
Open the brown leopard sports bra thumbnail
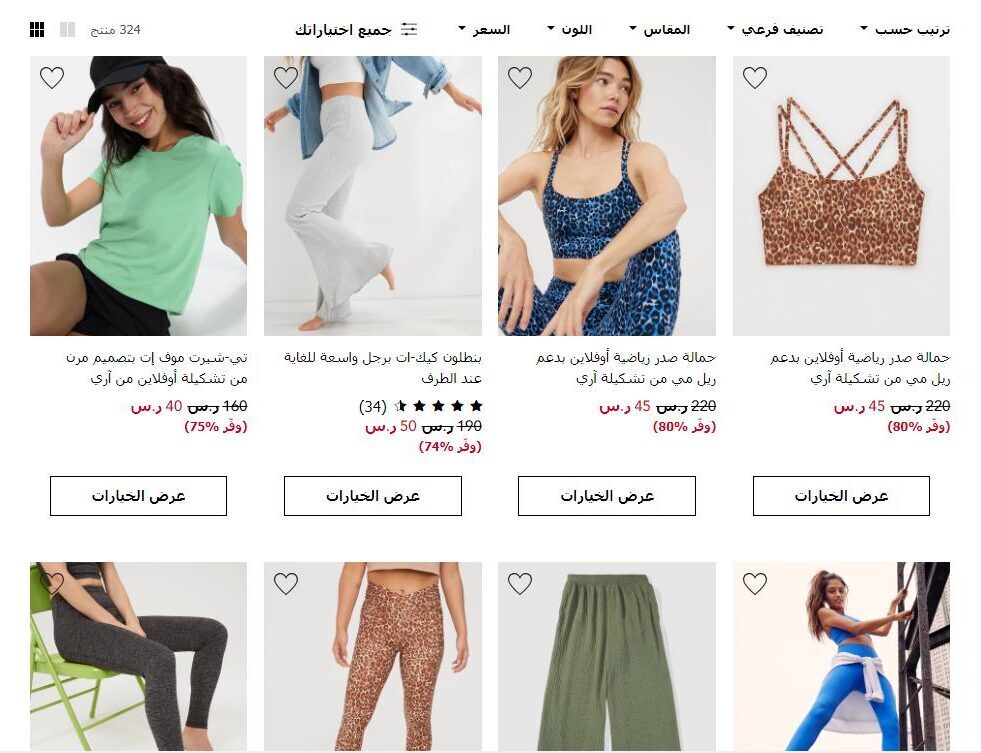click(841, 196)
